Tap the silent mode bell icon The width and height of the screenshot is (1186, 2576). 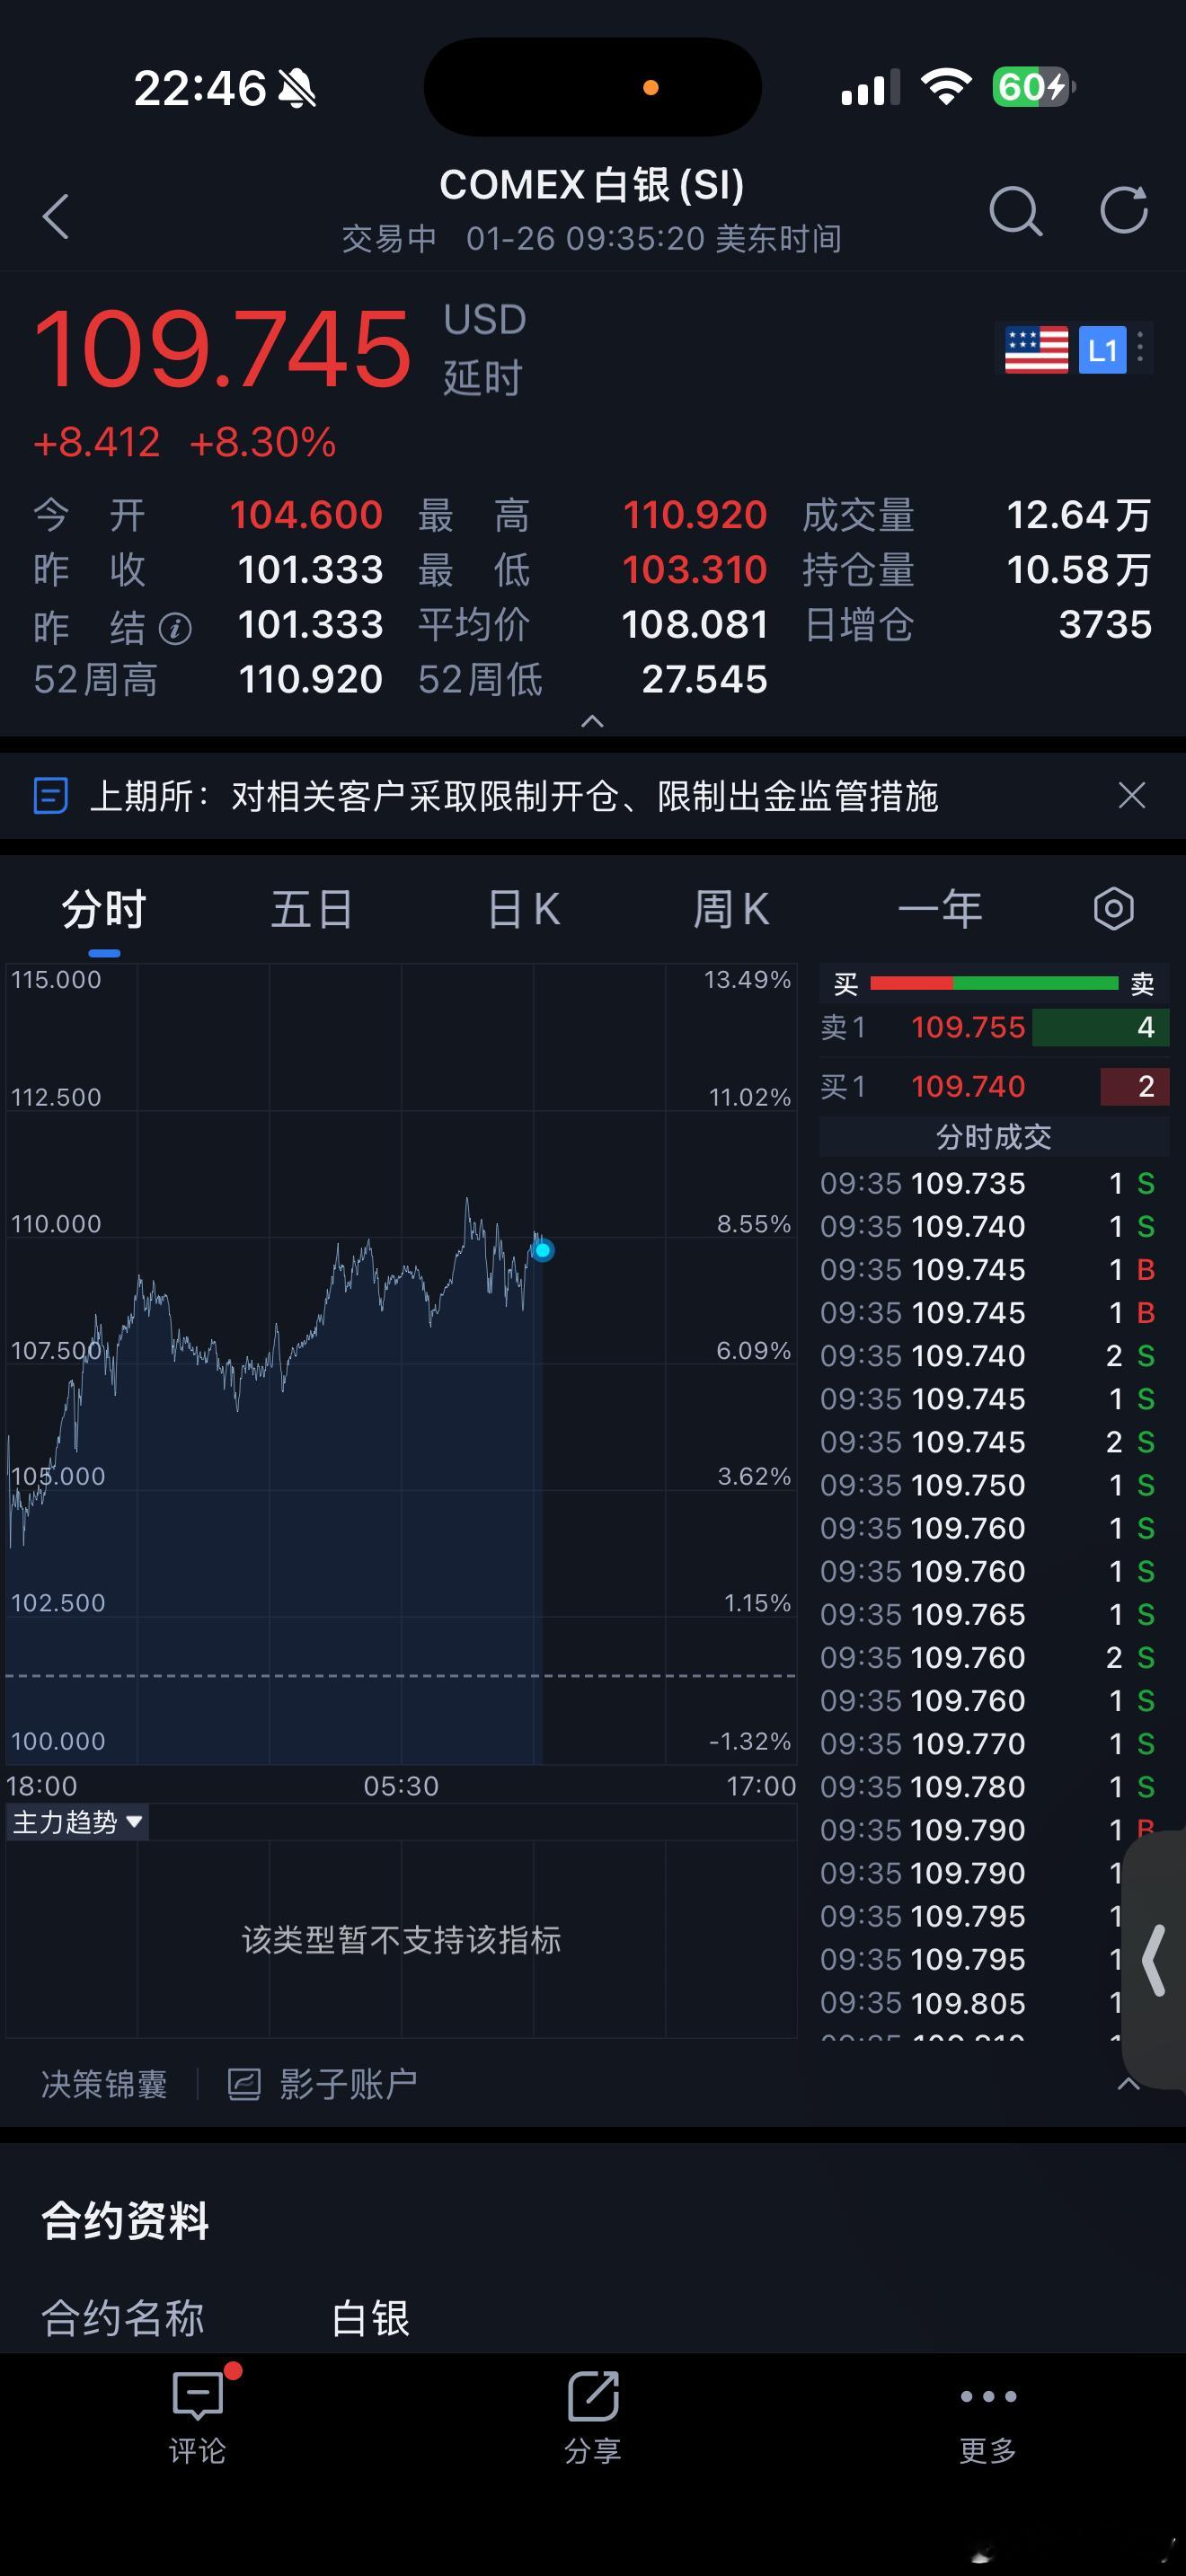297,89
